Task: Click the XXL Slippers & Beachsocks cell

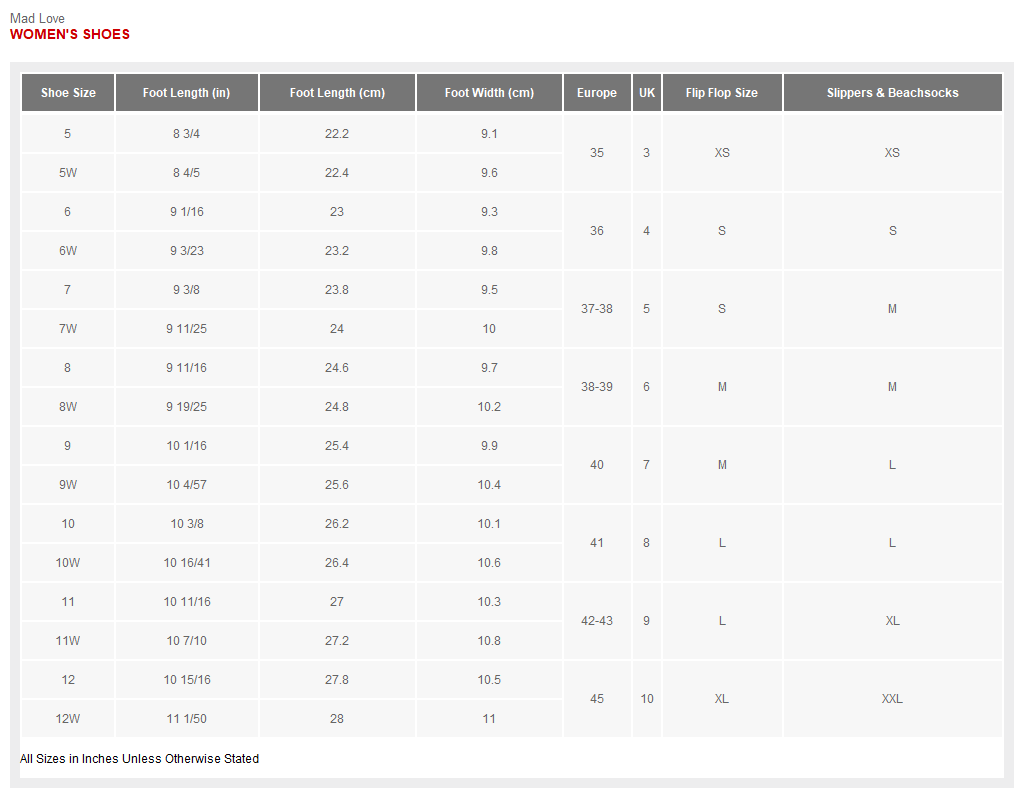Action: 892,699
